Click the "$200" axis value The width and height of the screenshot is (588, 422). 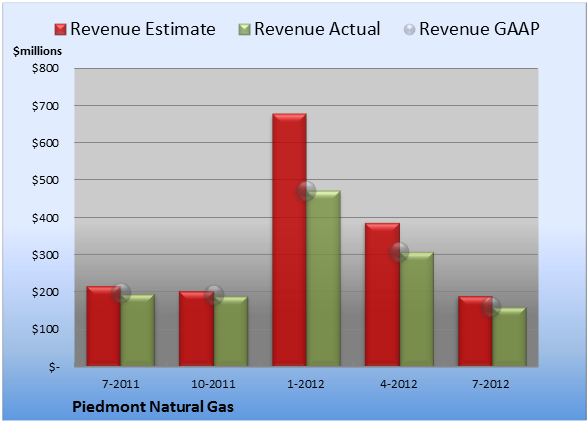45,292
